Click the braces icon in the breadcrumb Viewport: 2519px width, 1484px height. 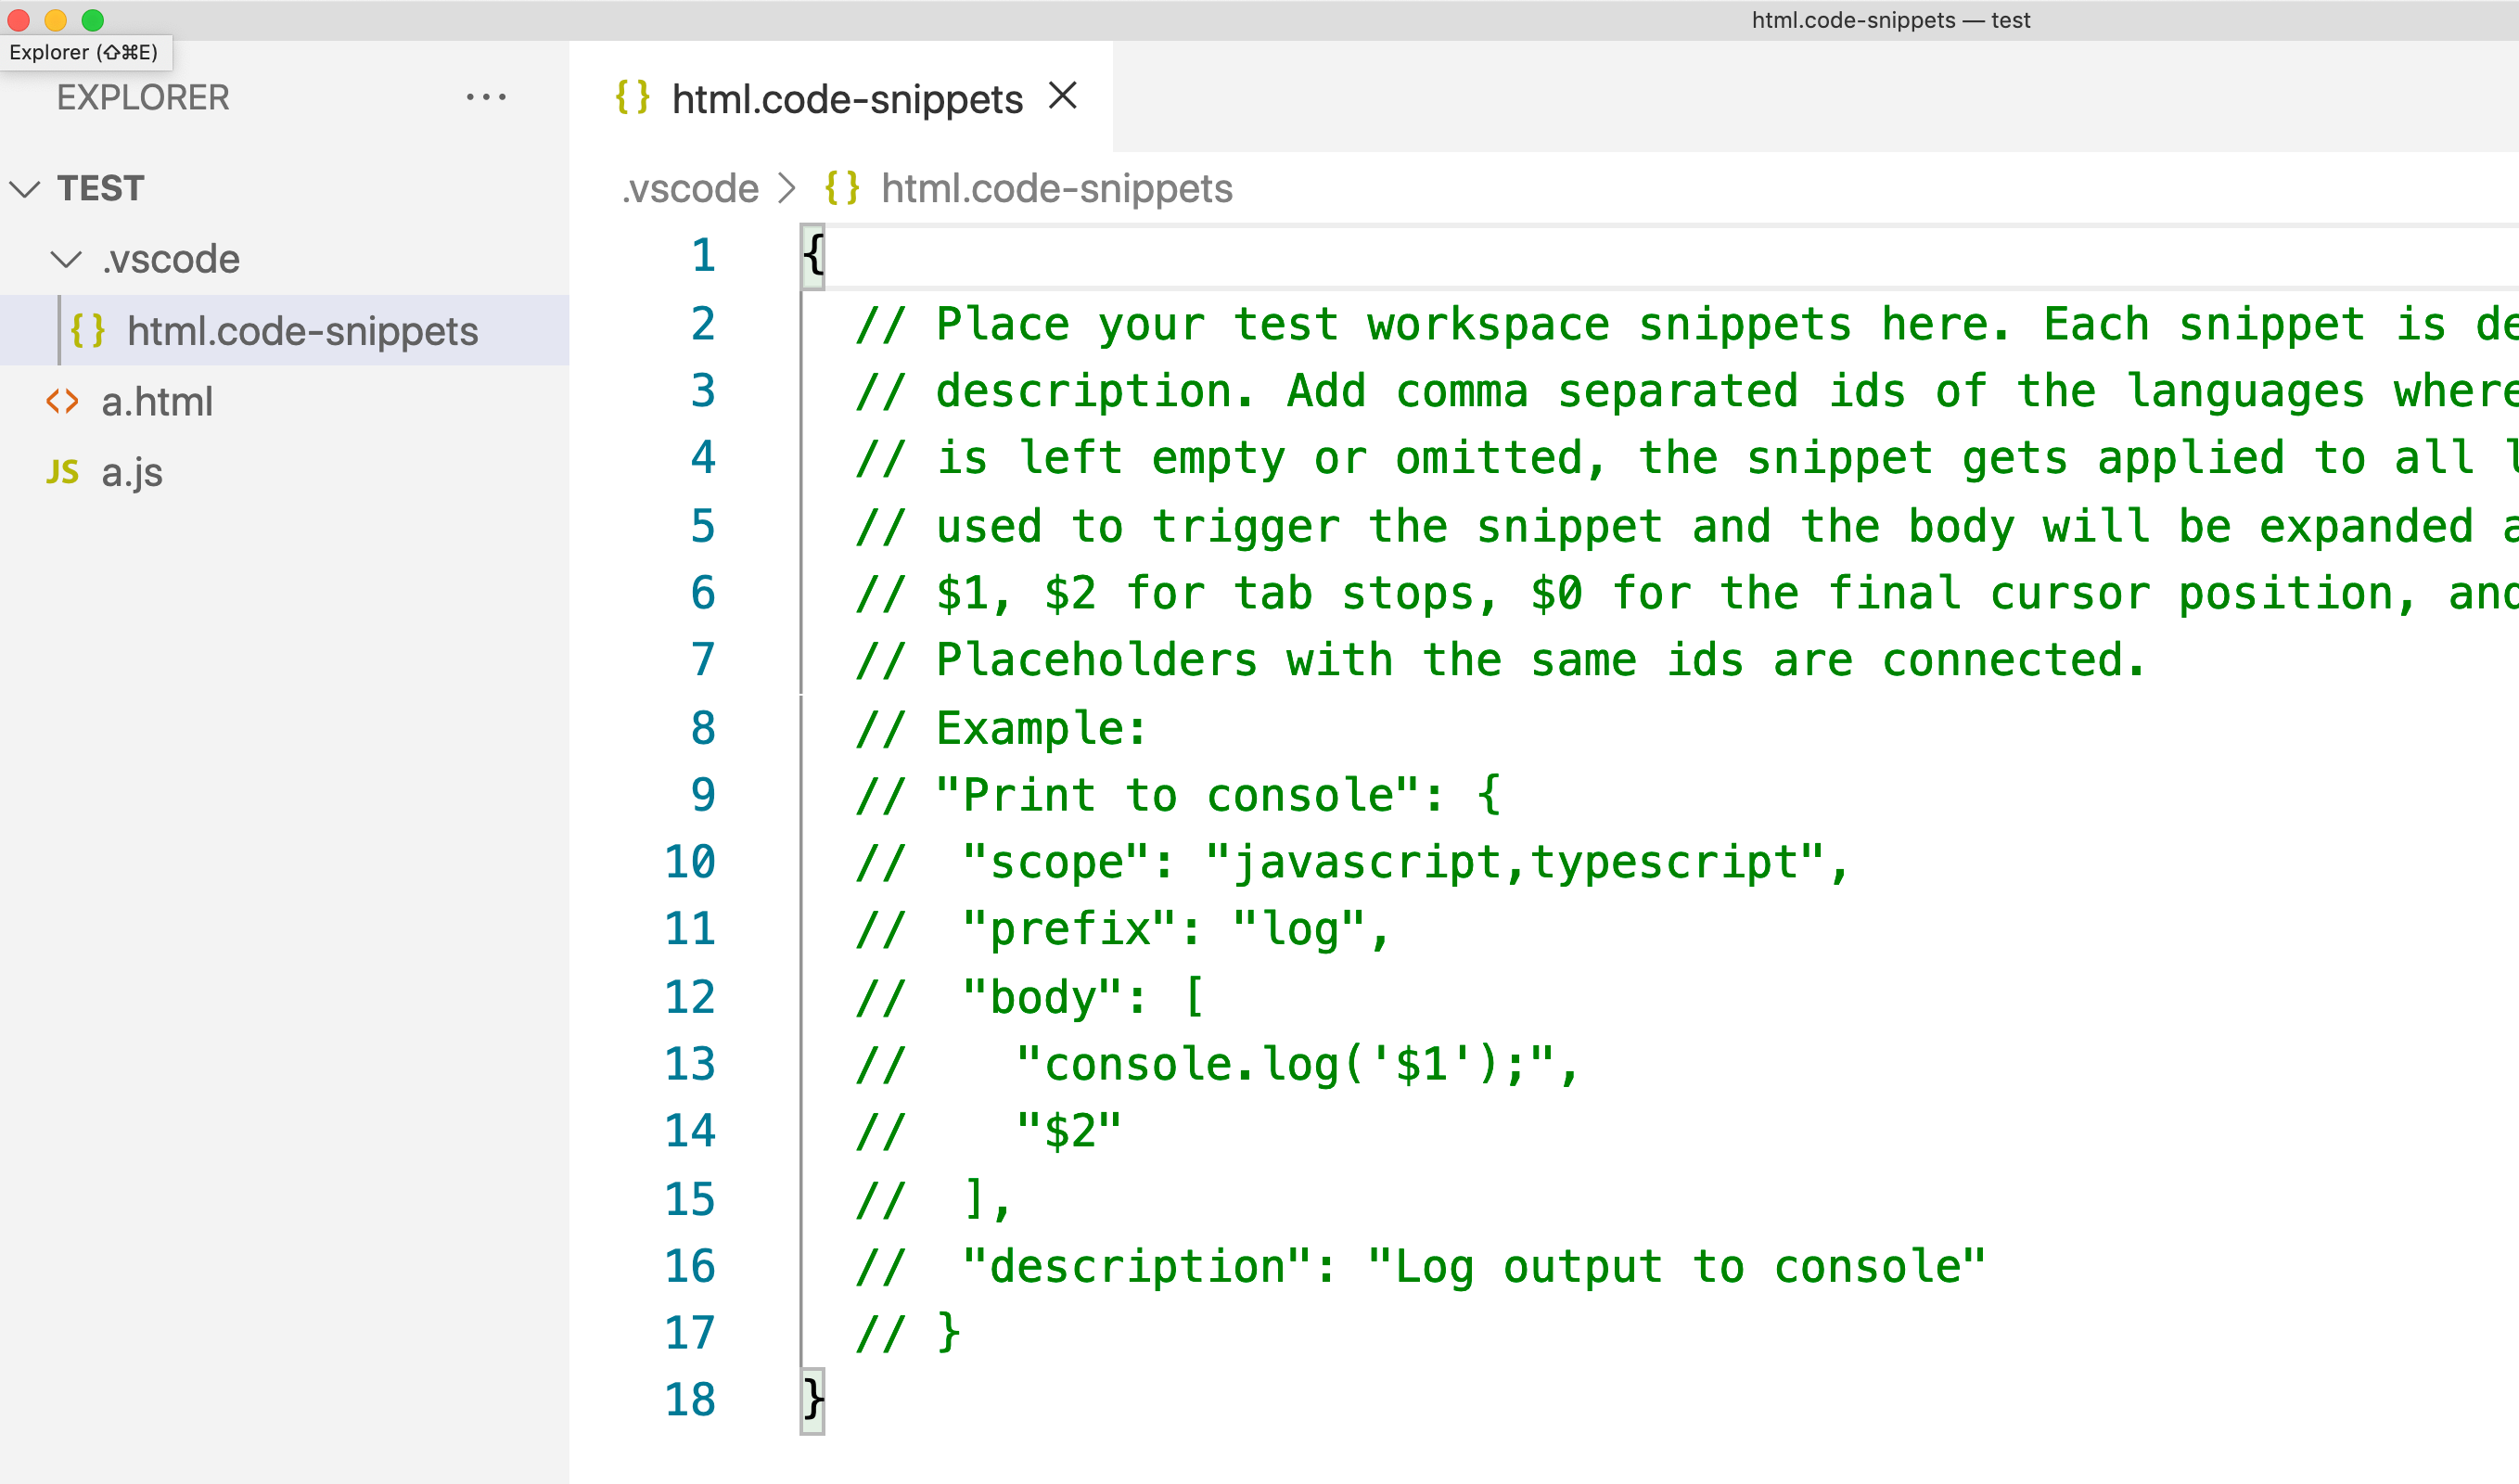click(842, 188)
